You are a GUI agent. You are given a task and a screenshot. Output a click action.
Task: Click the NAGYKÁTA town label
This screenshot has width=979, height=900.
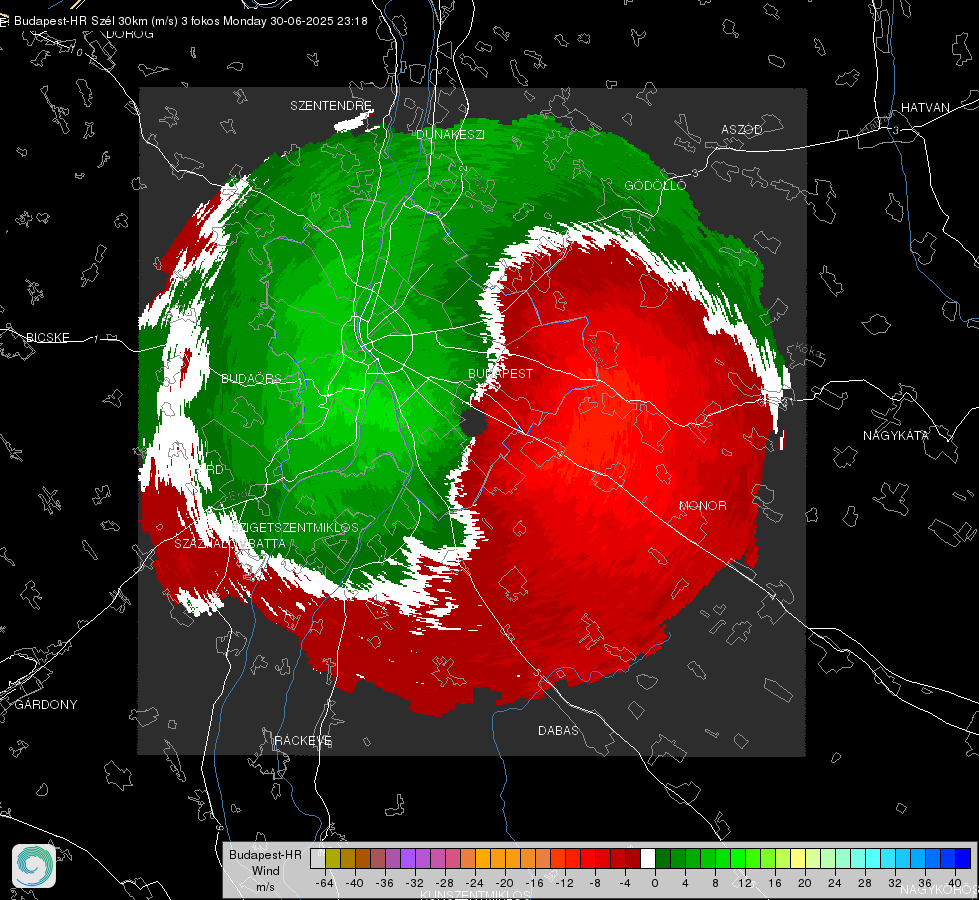(x=896, y=436)
